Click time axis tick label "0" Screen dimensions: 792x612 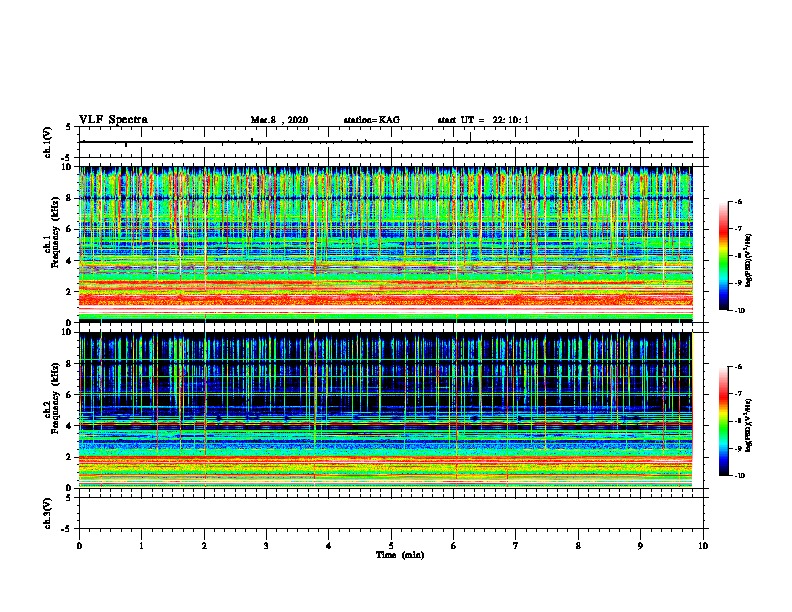click(79, 546)
